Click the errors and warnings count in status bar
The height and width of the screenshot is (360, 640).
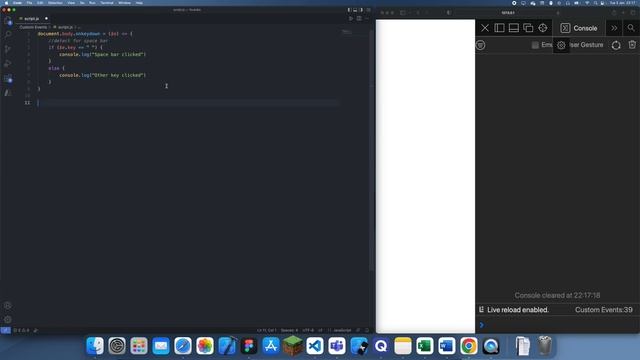point(21,330)
